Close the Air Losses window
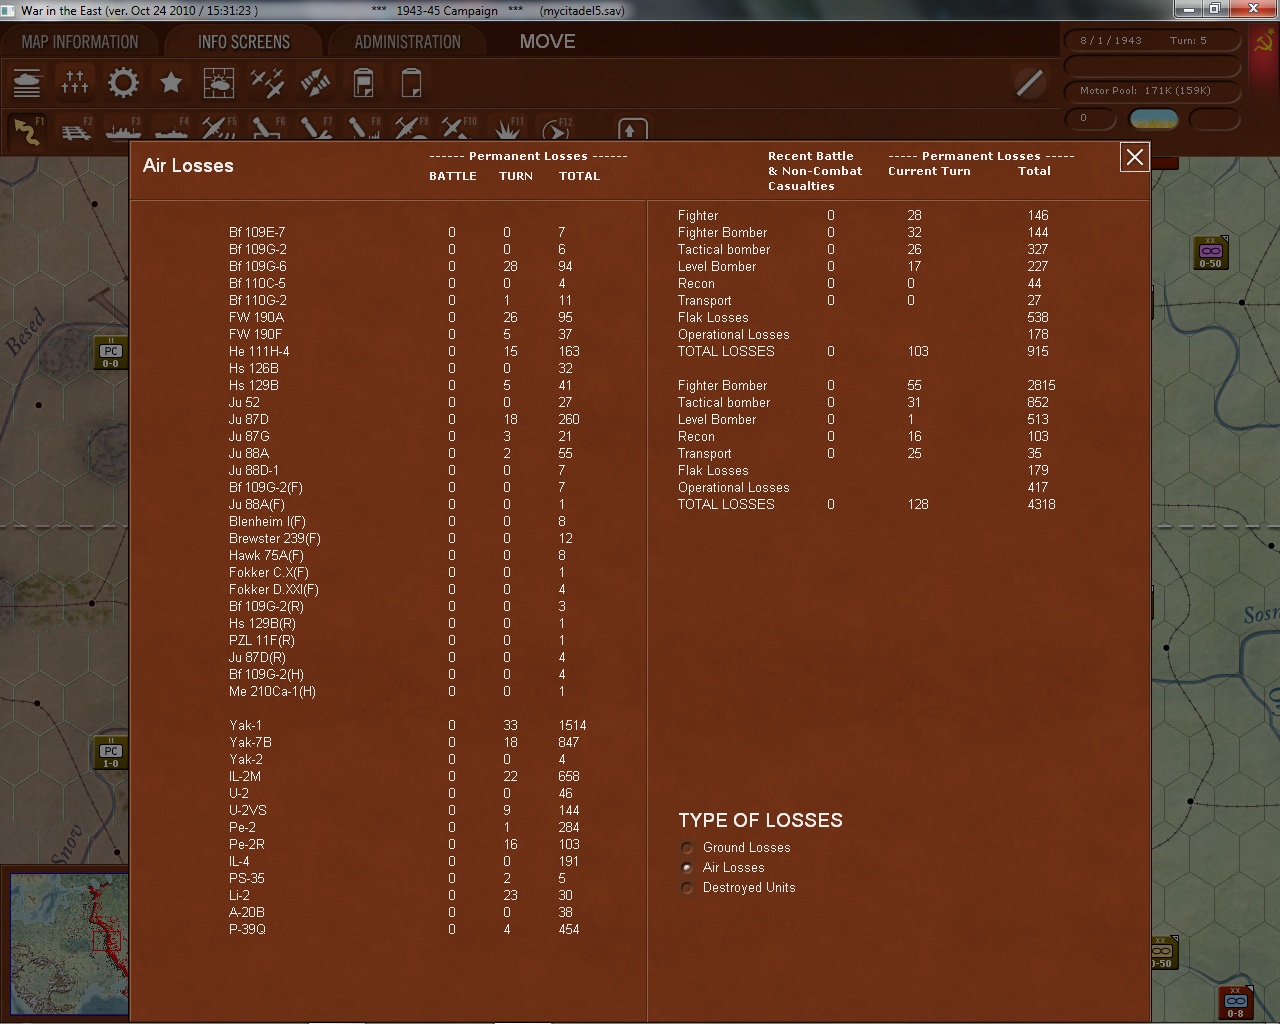The image size is (1280, 1024). (1134, 157)
